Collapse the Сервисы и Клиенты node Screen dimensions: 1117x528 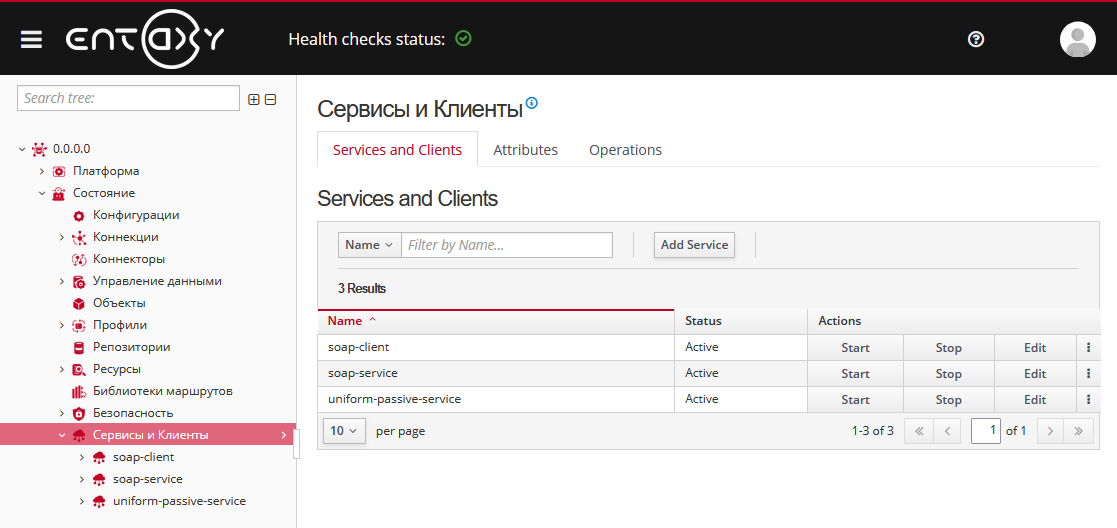pyautogui.click(x=62, y=435)
